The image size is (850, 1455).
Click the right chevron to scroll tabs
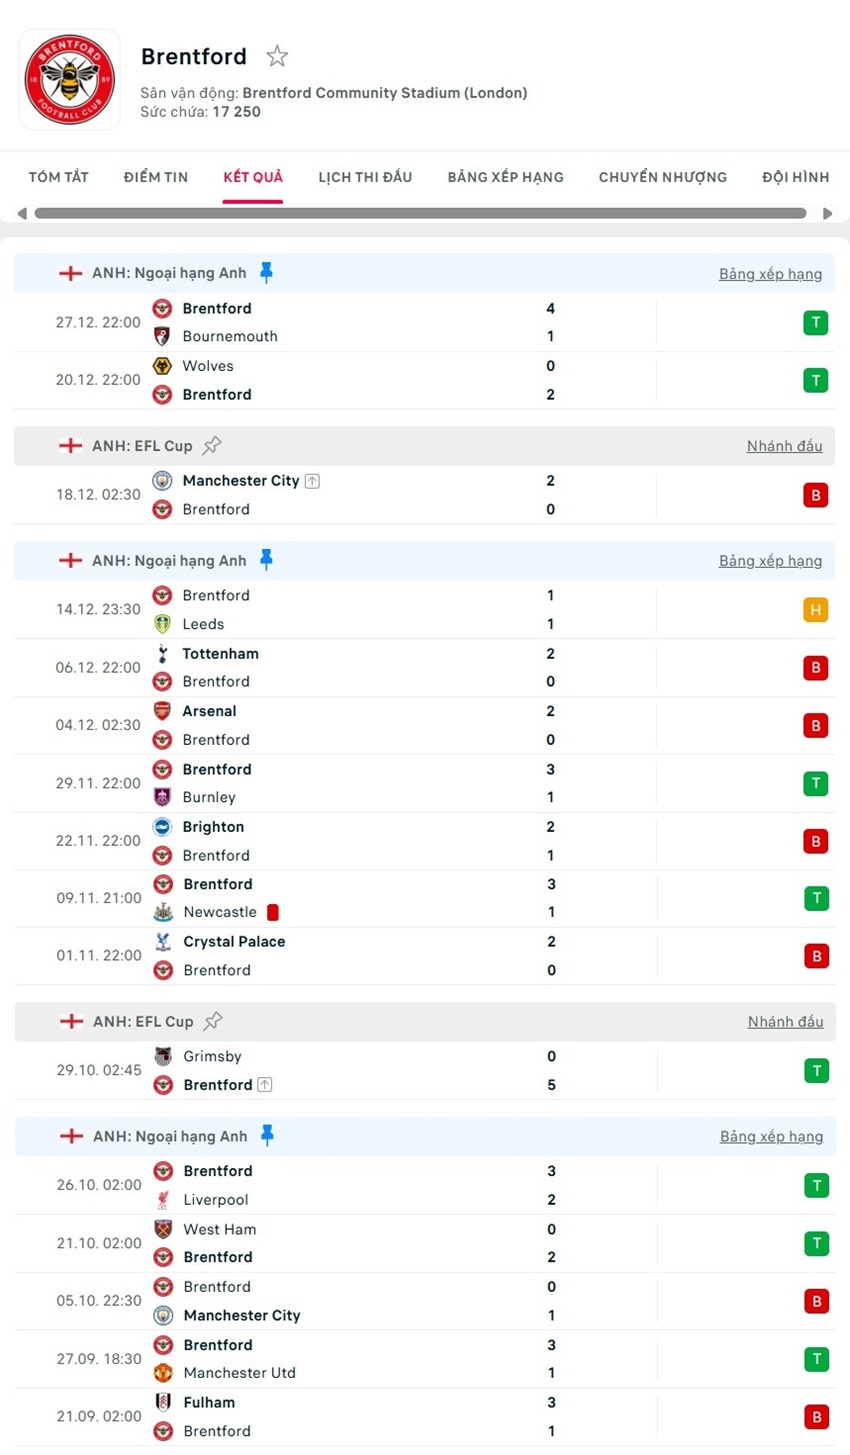828,212
